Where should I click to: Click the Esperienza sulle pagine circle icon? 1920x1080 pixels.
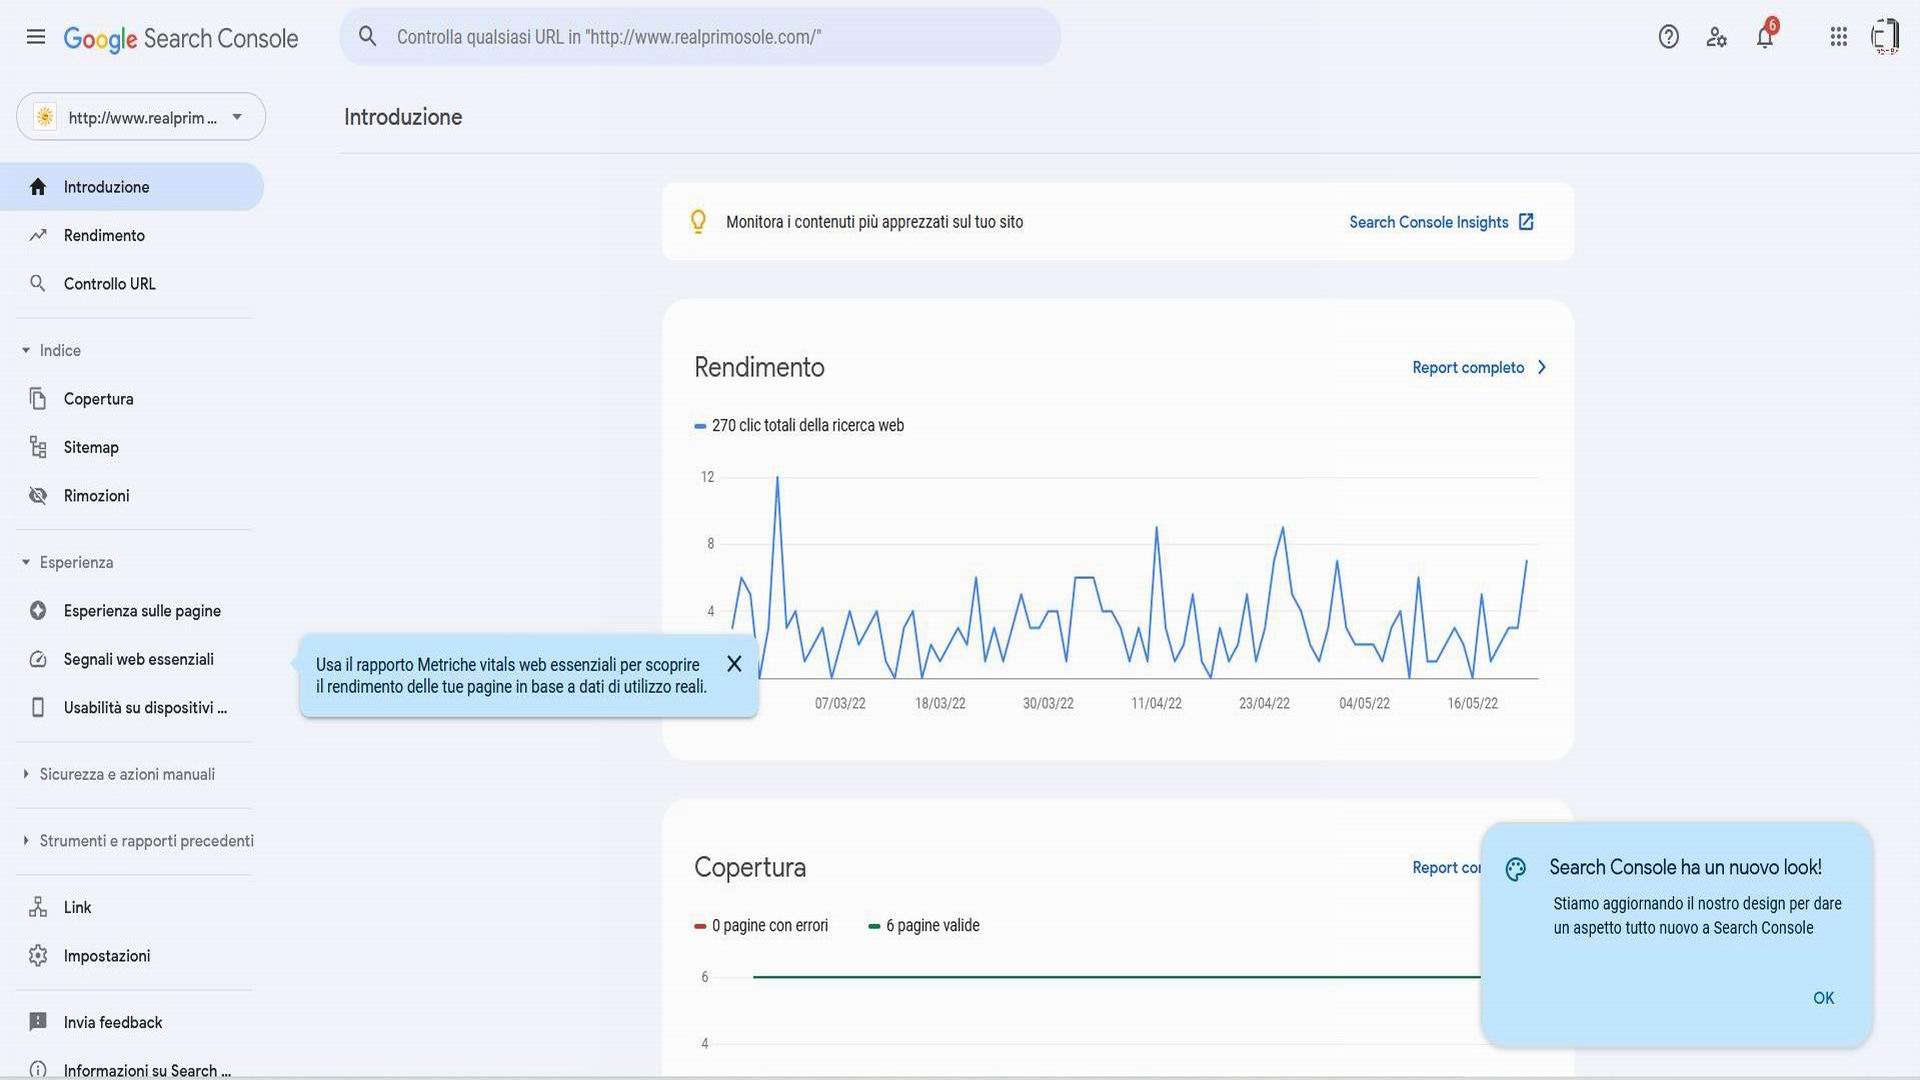tap(38, 611)
